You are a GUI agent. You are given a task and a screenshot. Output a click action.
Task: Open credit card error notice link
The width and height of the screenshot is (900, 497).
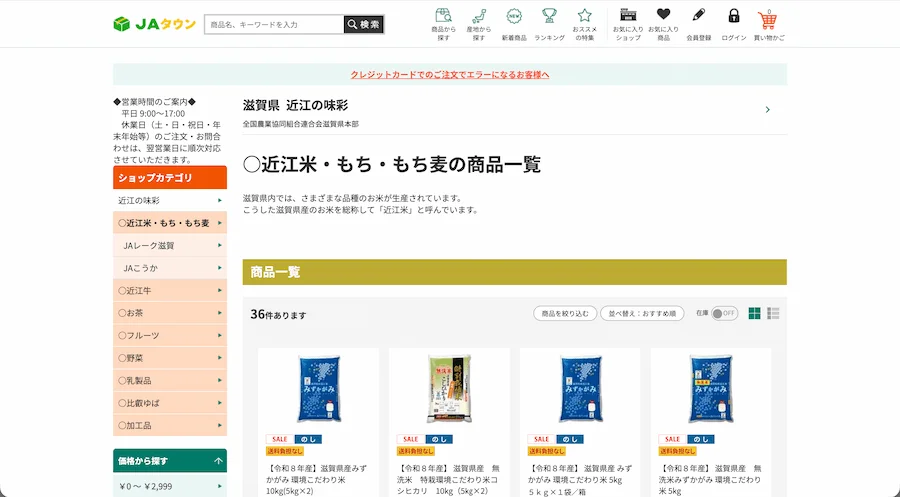tap(450, 75)
